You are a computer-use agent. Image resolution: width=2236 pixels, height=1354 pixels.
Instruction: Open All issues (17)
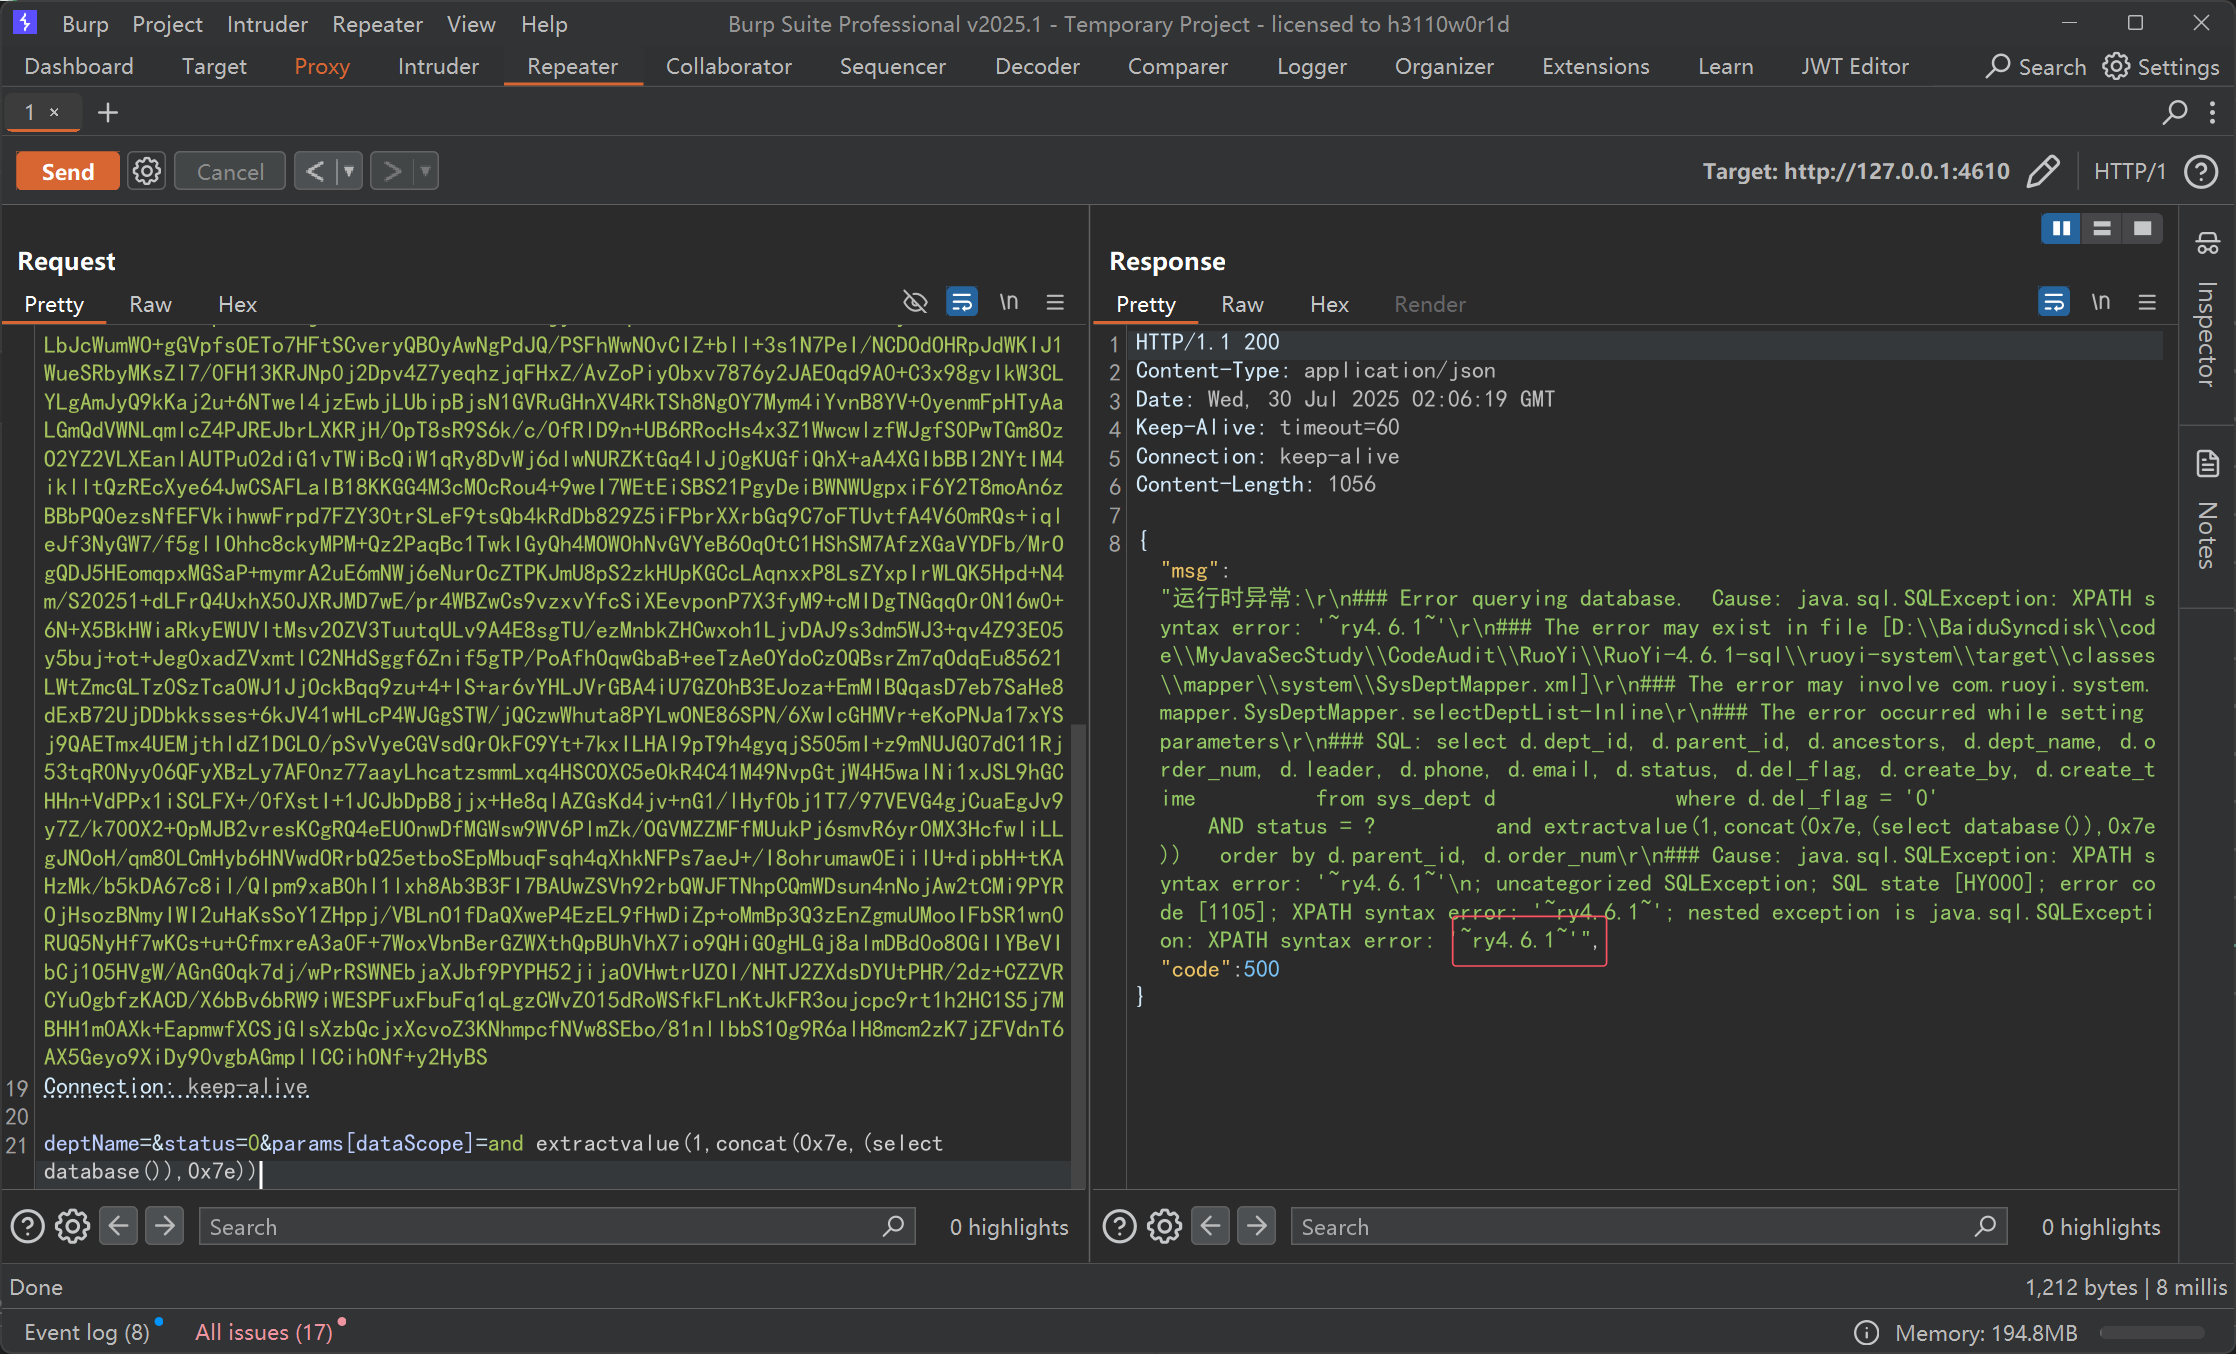coord(264,1332)
